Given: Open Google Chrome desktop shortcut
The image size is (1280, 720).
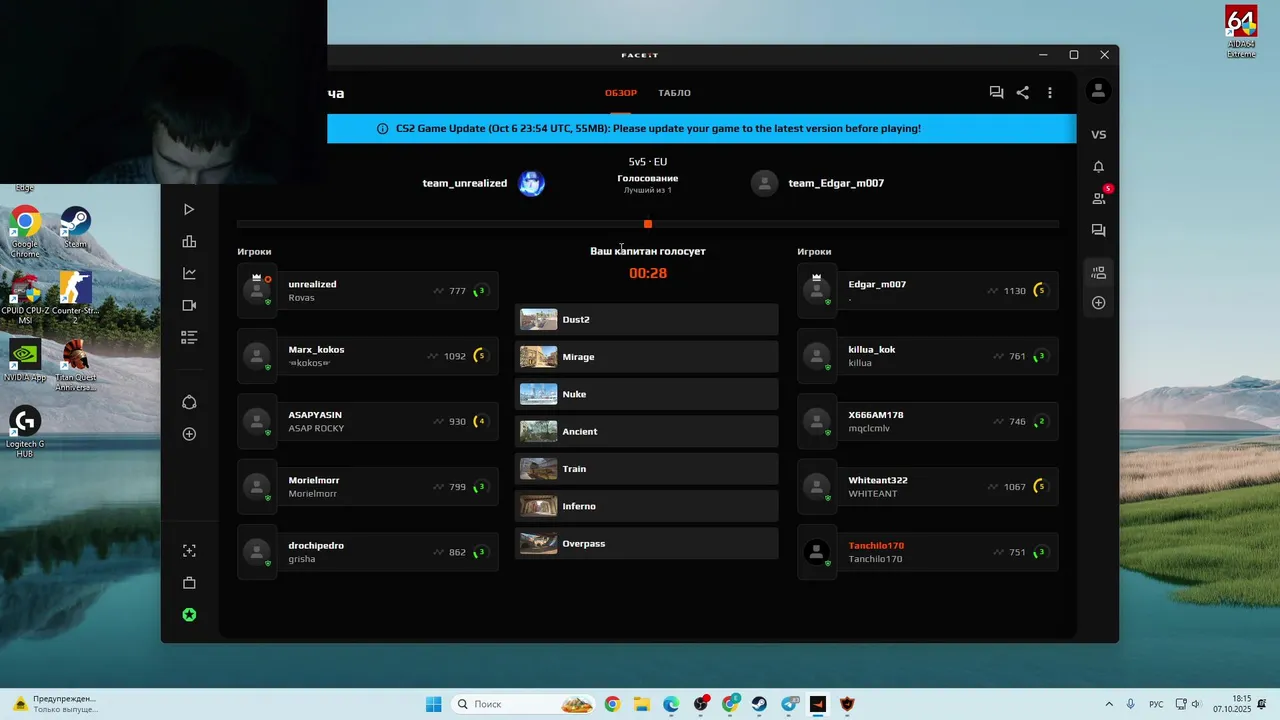Looking at the screenshot, I should [x=25, y=233].
